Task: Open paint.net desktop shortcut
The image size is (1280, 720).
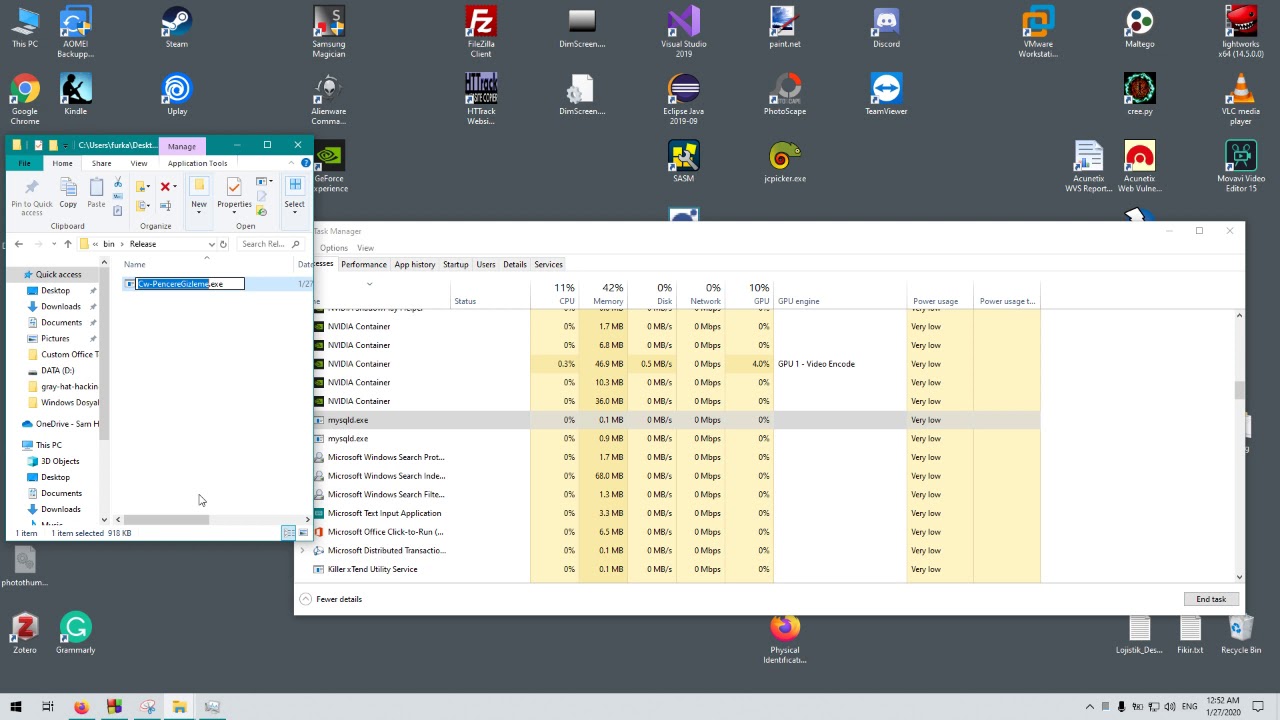Action: [785, 28]
